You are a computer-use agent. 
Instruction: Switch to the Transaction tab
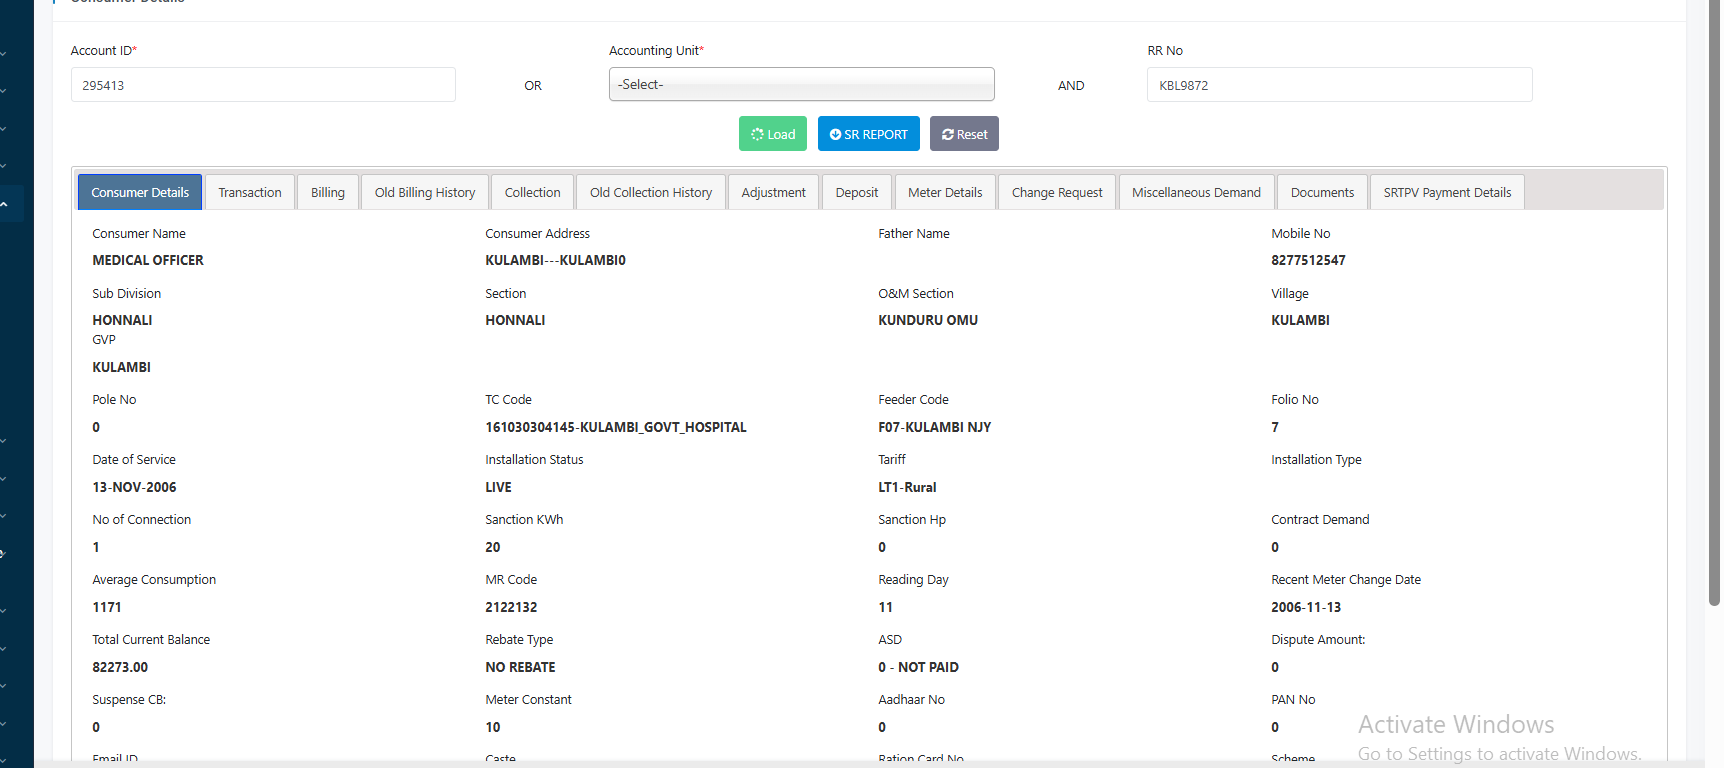point(250,193)
